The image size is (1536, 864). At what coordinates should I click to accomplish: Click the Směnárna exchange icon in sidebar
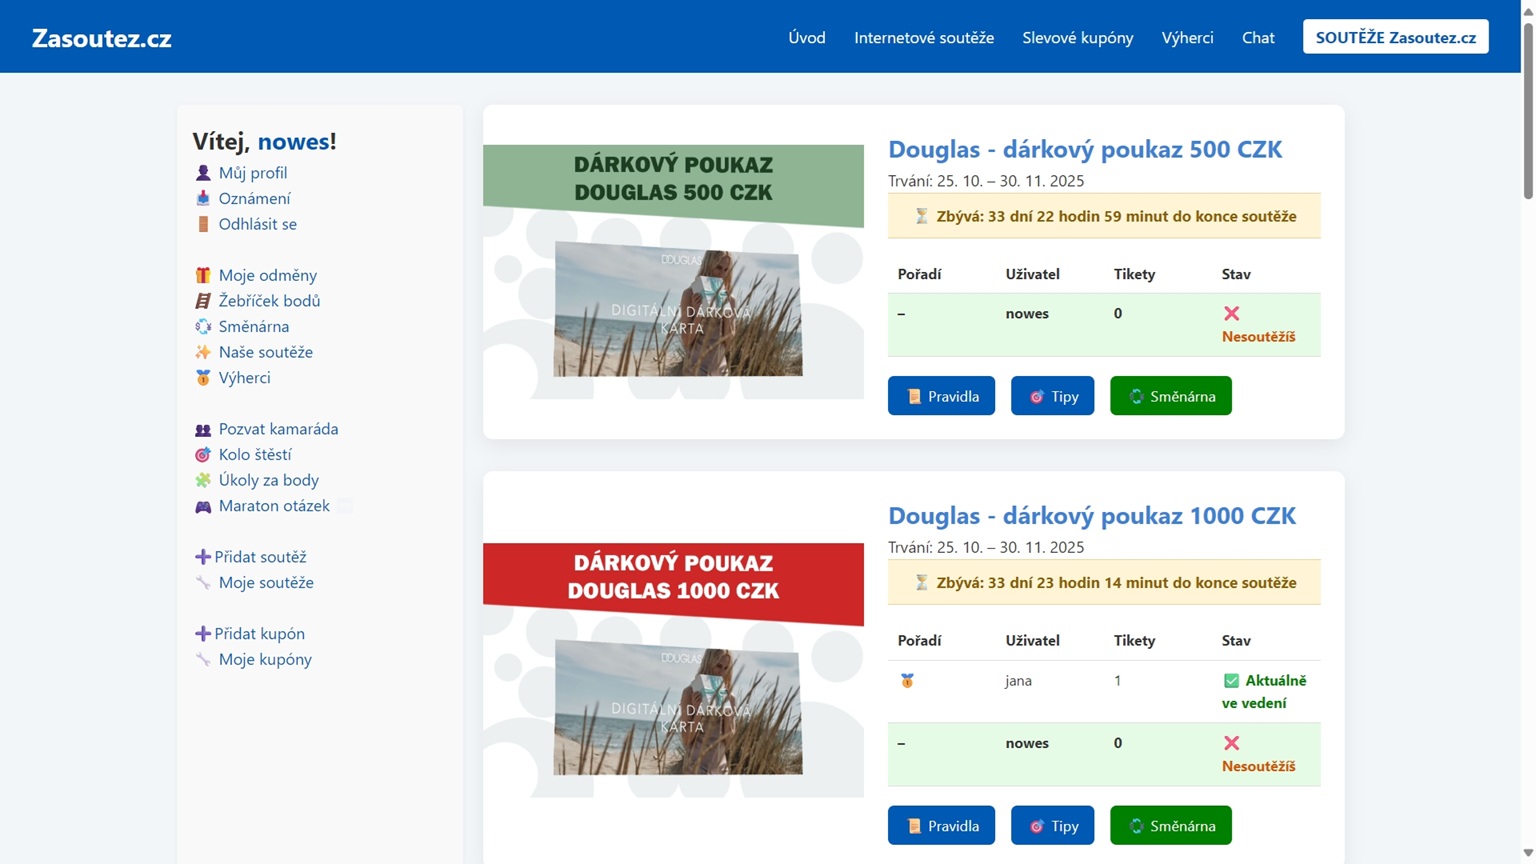click(x=203, y=327)
